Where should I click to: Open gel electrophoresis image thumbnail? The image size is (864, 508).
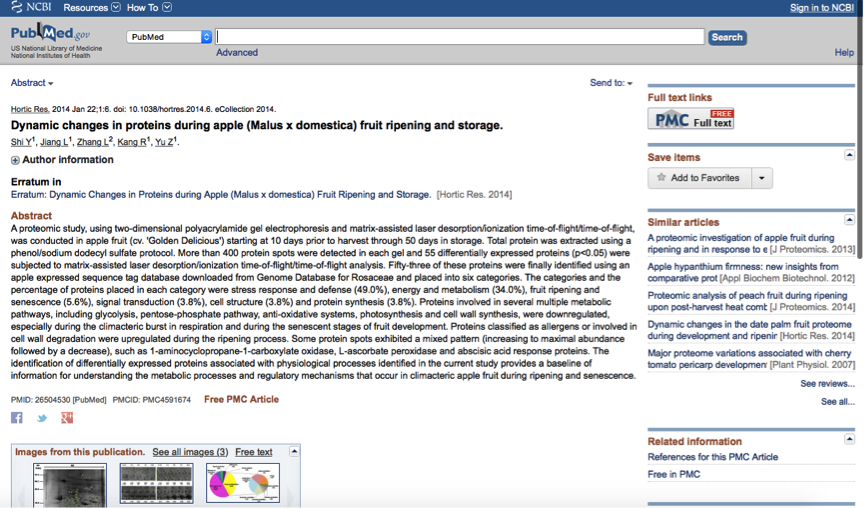pyautogui.click(x=70, y=485)
